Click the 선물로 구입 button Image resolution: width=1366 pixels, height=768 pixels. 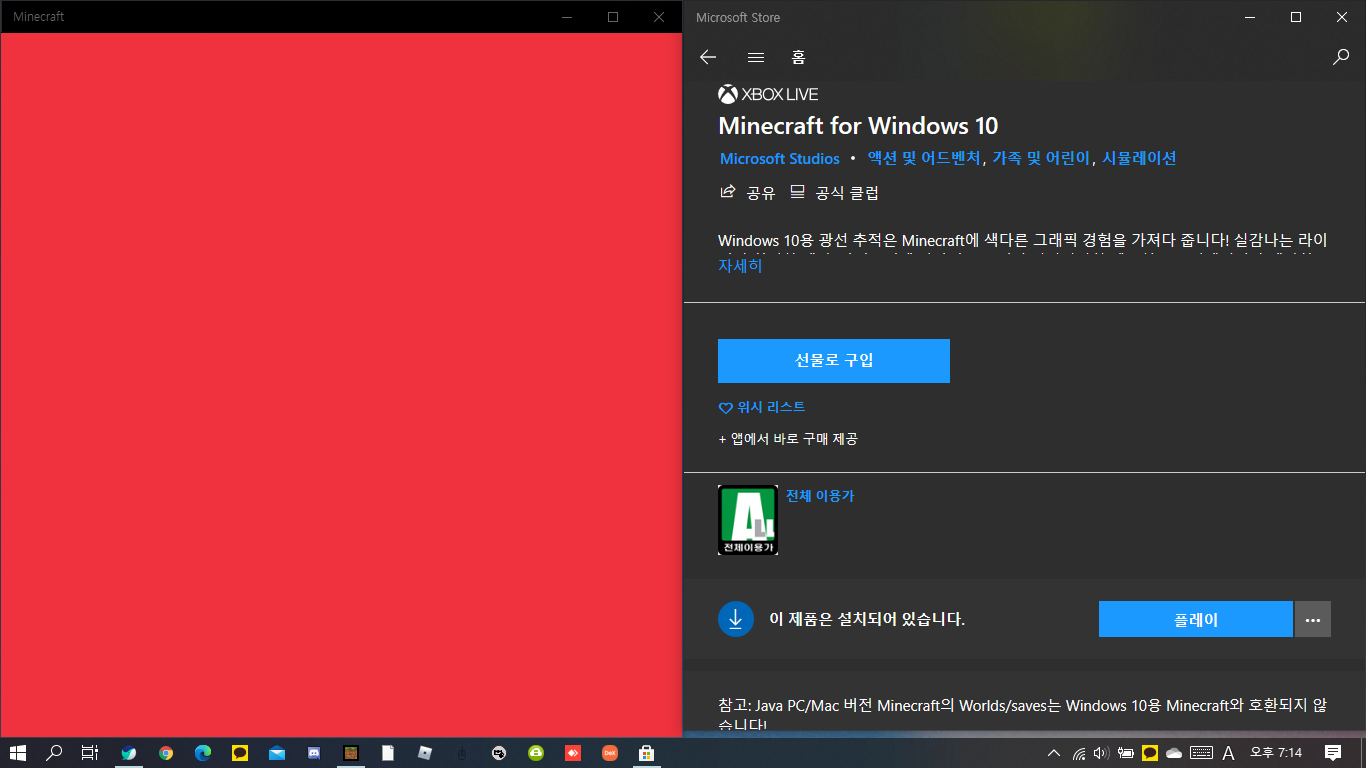pyautogui.click(x=834, y=361)
